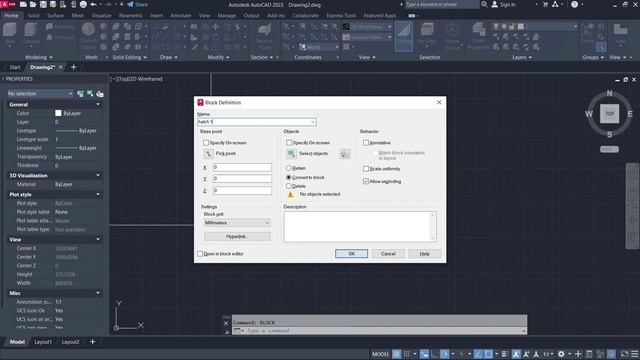
Task: Expand the Modify panel dropdown in ribbon
Action: pos(218,58)
